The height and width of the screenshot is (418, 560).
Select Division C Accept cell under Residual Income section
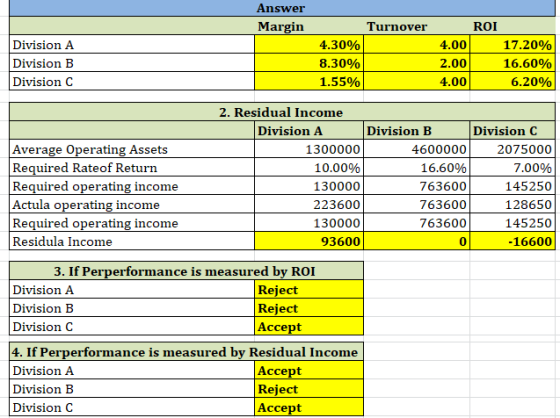309,407
